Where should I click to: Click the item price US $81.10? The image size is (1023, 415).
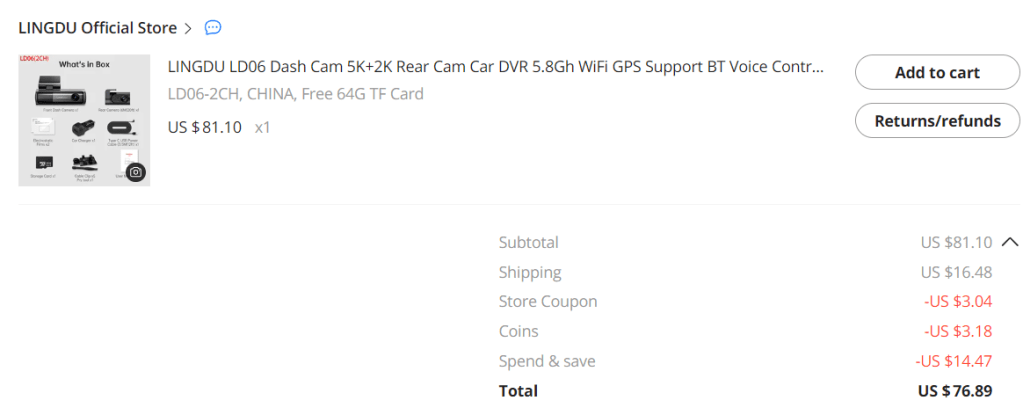pos(205,127)
